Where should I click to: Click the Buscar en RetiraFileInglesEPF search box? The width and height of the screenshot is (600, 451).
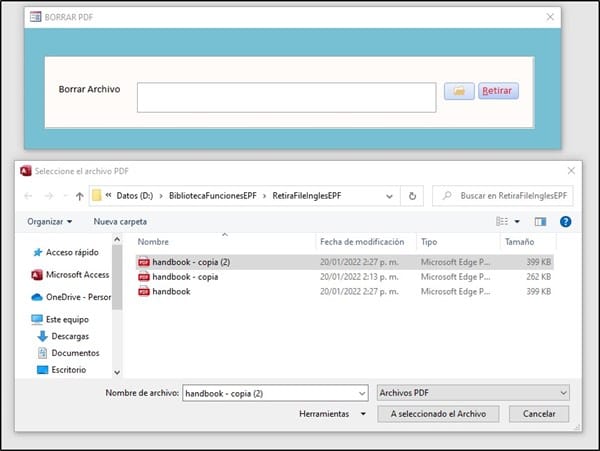pyautogui.click(x=508, y=196)
